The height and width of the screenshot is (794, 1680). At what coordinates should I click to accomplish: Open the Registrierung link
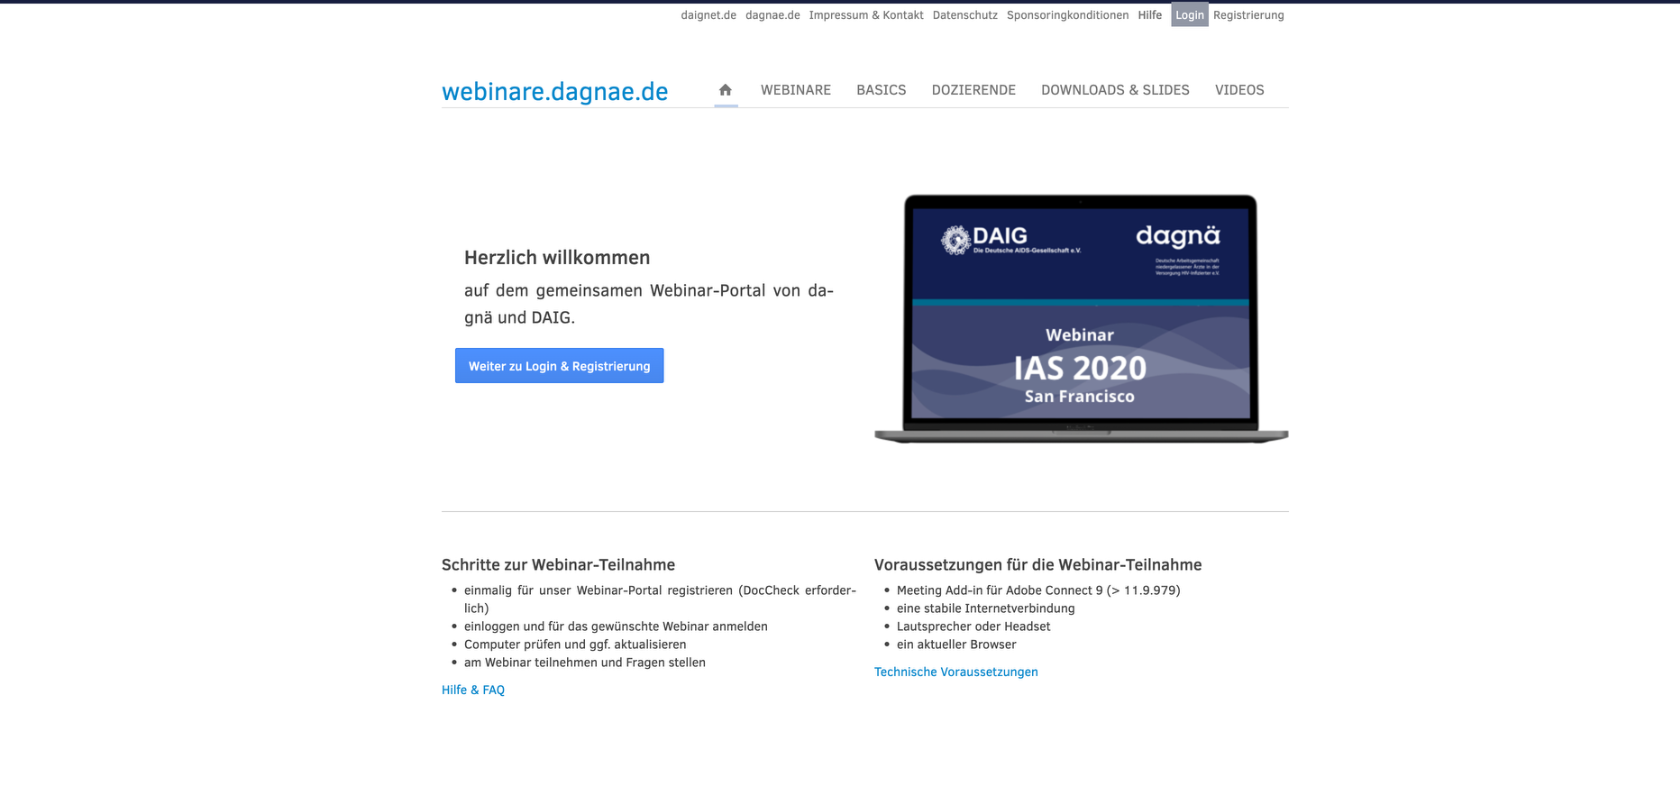(1248, 15)
